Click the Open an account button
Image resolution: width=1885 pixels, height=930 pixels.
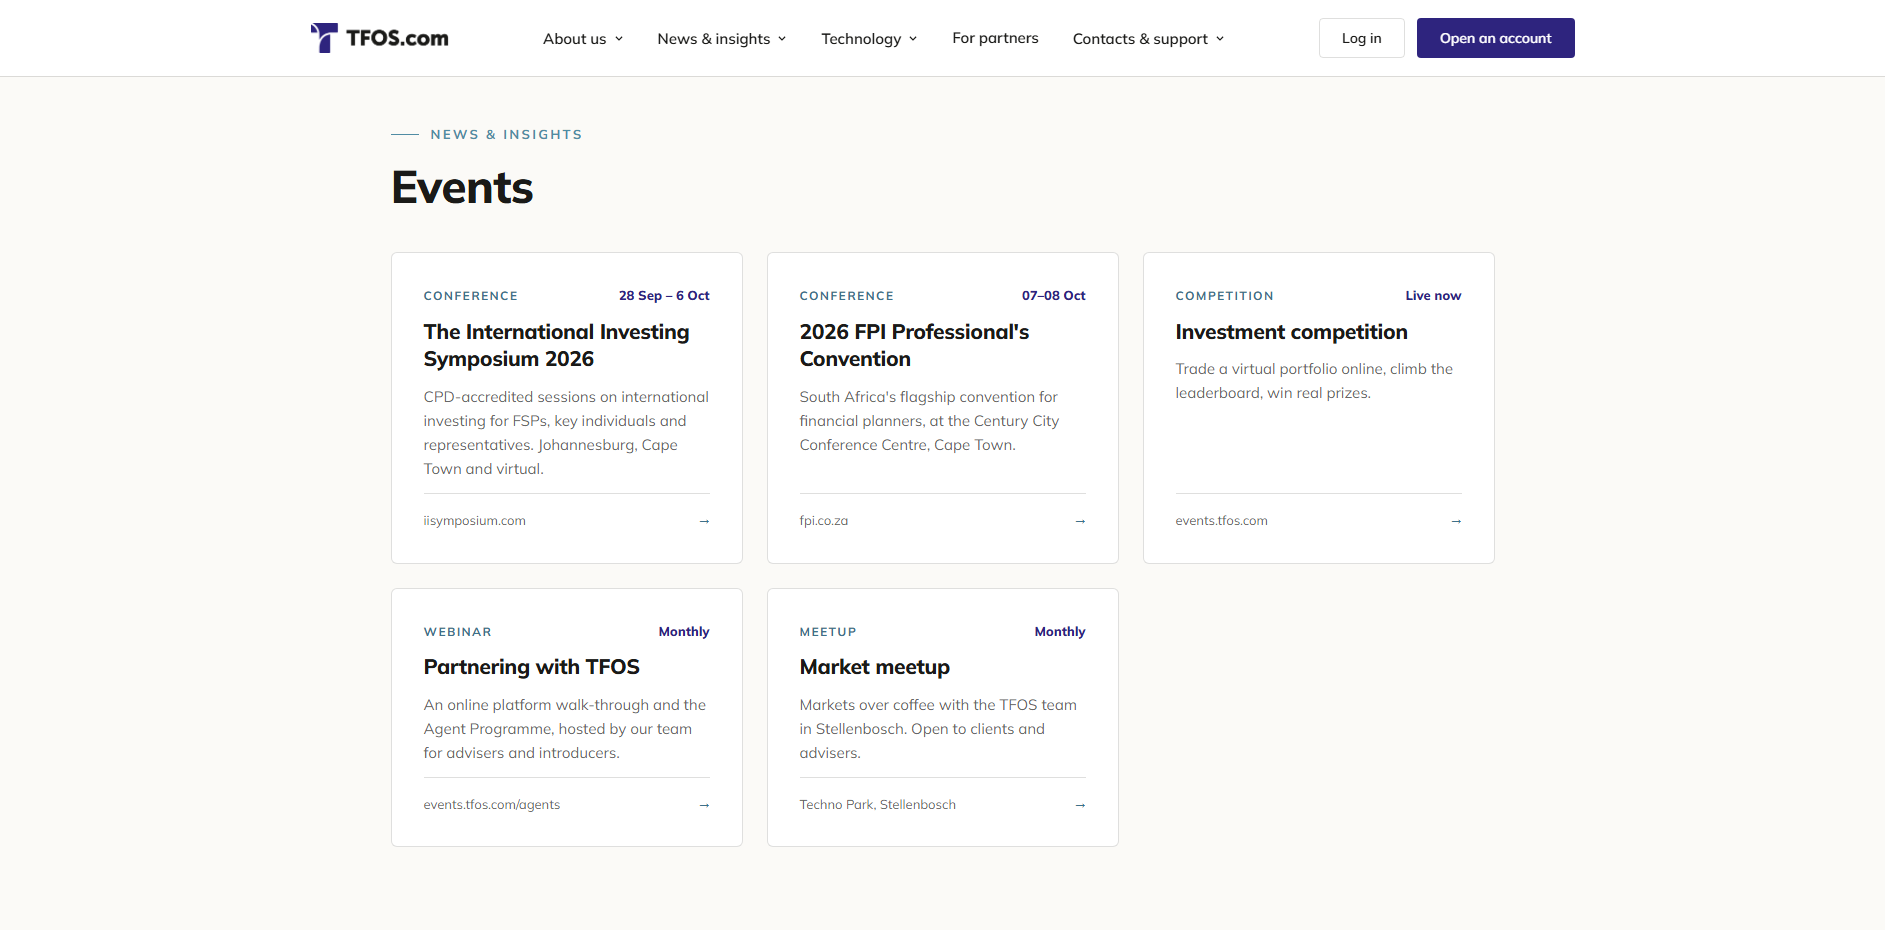point(1495,38)
